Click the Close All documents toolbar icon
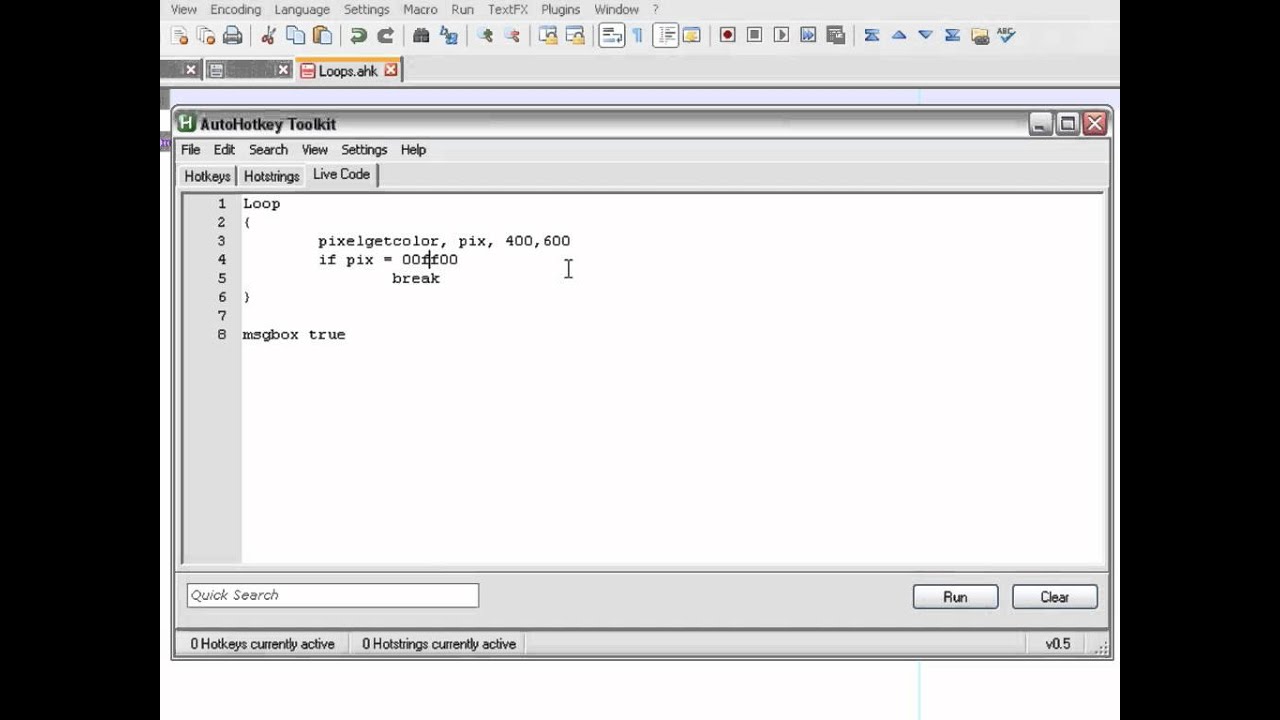The height and width of the screenshot is (720, 1280). (206, 36)
